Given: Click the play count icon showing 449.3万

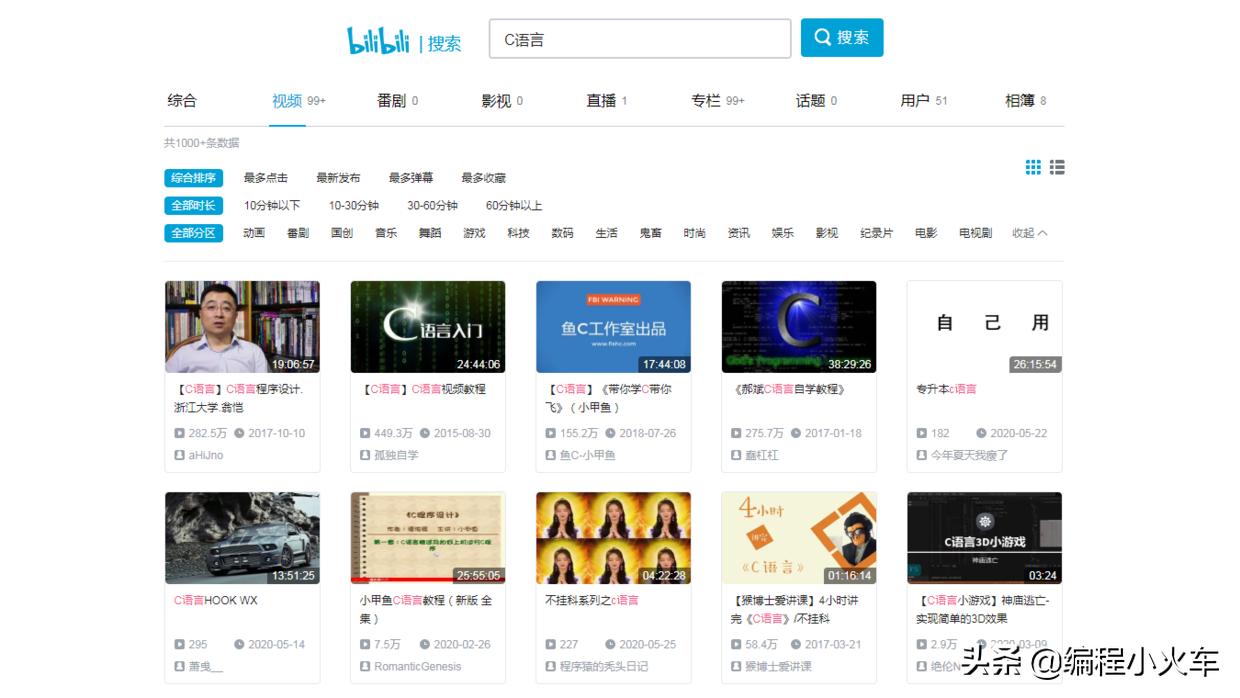Looking at the screenshot, I should pyautogui.click(x=364, y=433).
